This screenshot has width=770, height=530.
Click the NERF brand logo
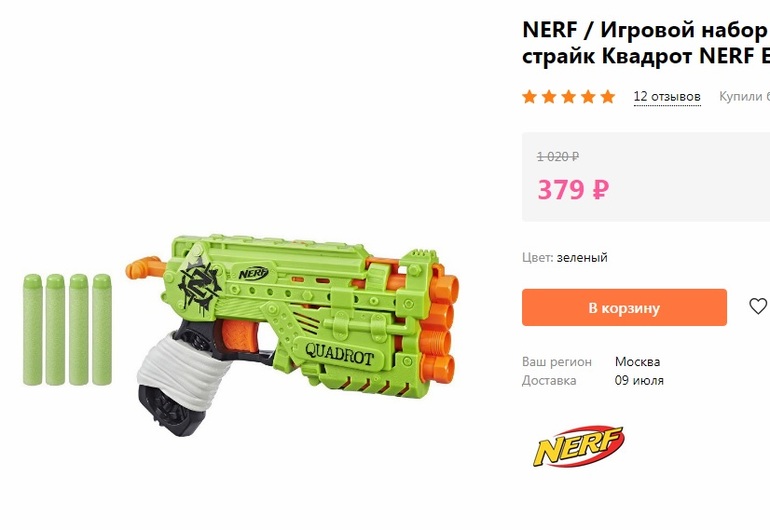point(579,446)
